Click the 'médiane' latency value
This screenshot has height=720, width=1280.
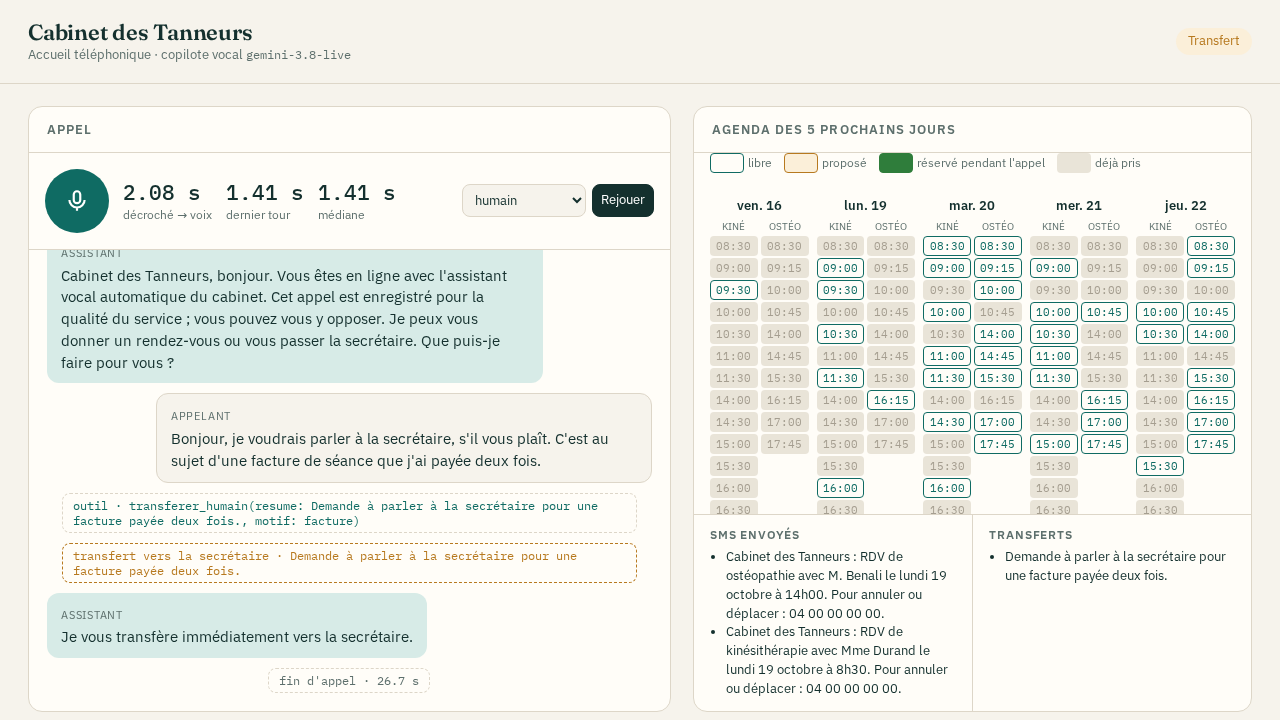356,194
